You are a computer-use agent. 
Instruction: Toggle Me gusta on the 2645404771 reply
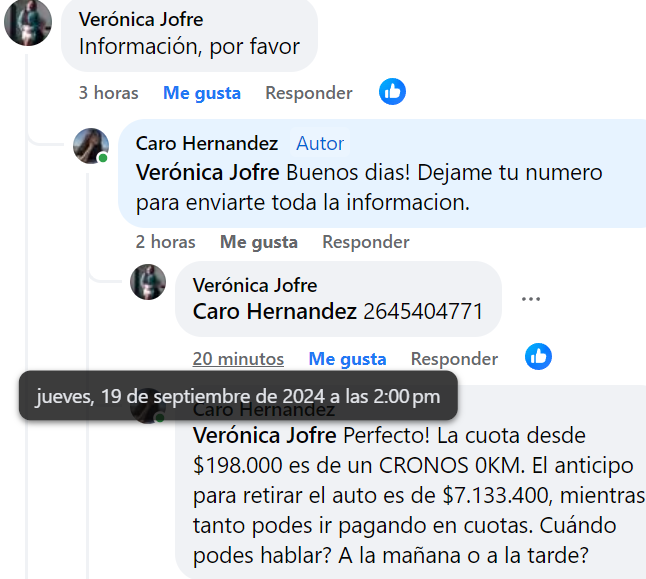347,359
